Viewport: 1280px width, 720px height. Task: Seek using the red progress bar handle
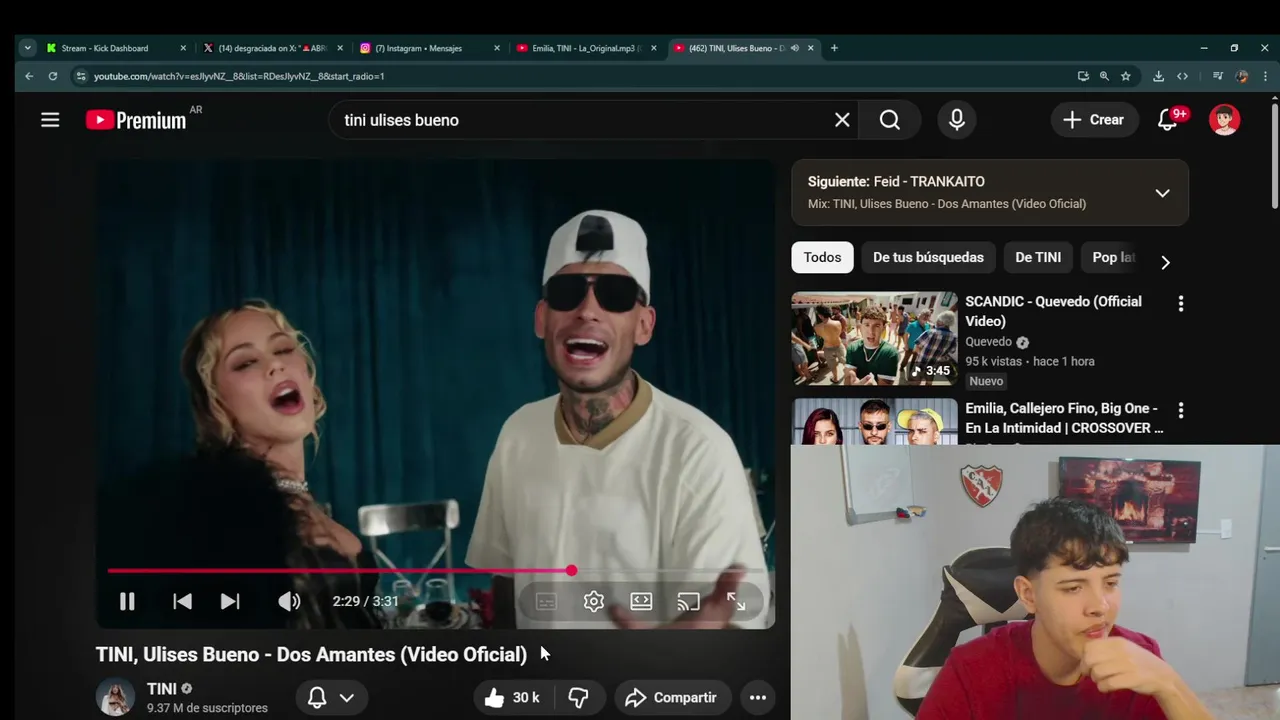pyautogui.click(x=571, y=570)
